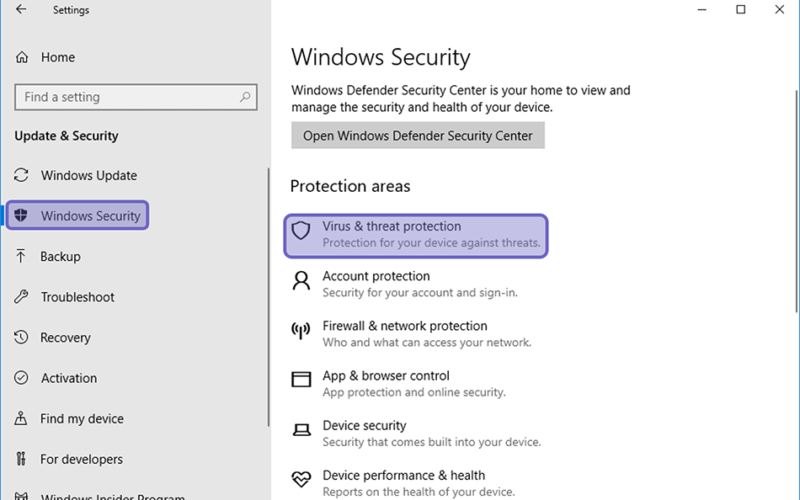
Task: Click the sidebar vertical scrollbar
Action: [268, 297]
